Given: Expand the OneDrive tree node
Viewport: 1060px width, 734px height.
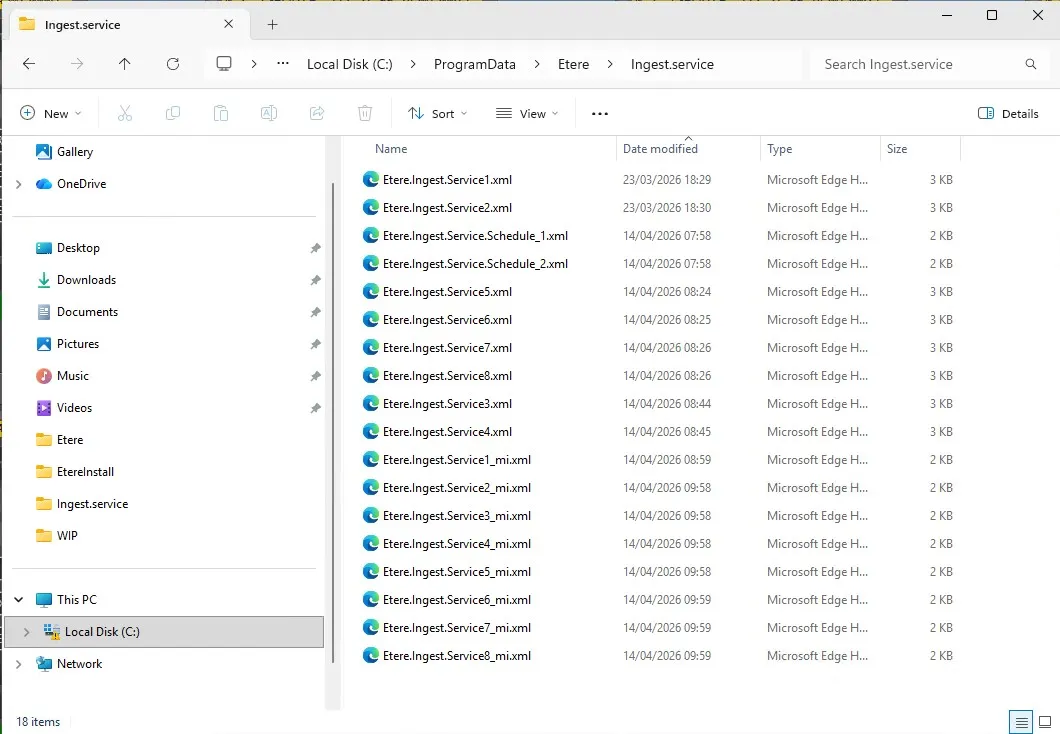Looking at the screenshot, I should tap(18, 184).
